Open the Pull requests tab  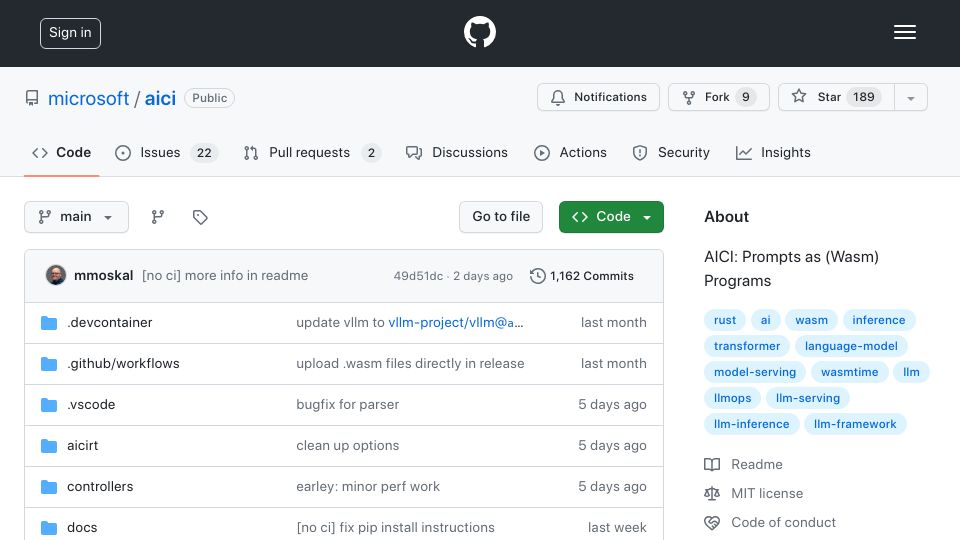point(312,152)
